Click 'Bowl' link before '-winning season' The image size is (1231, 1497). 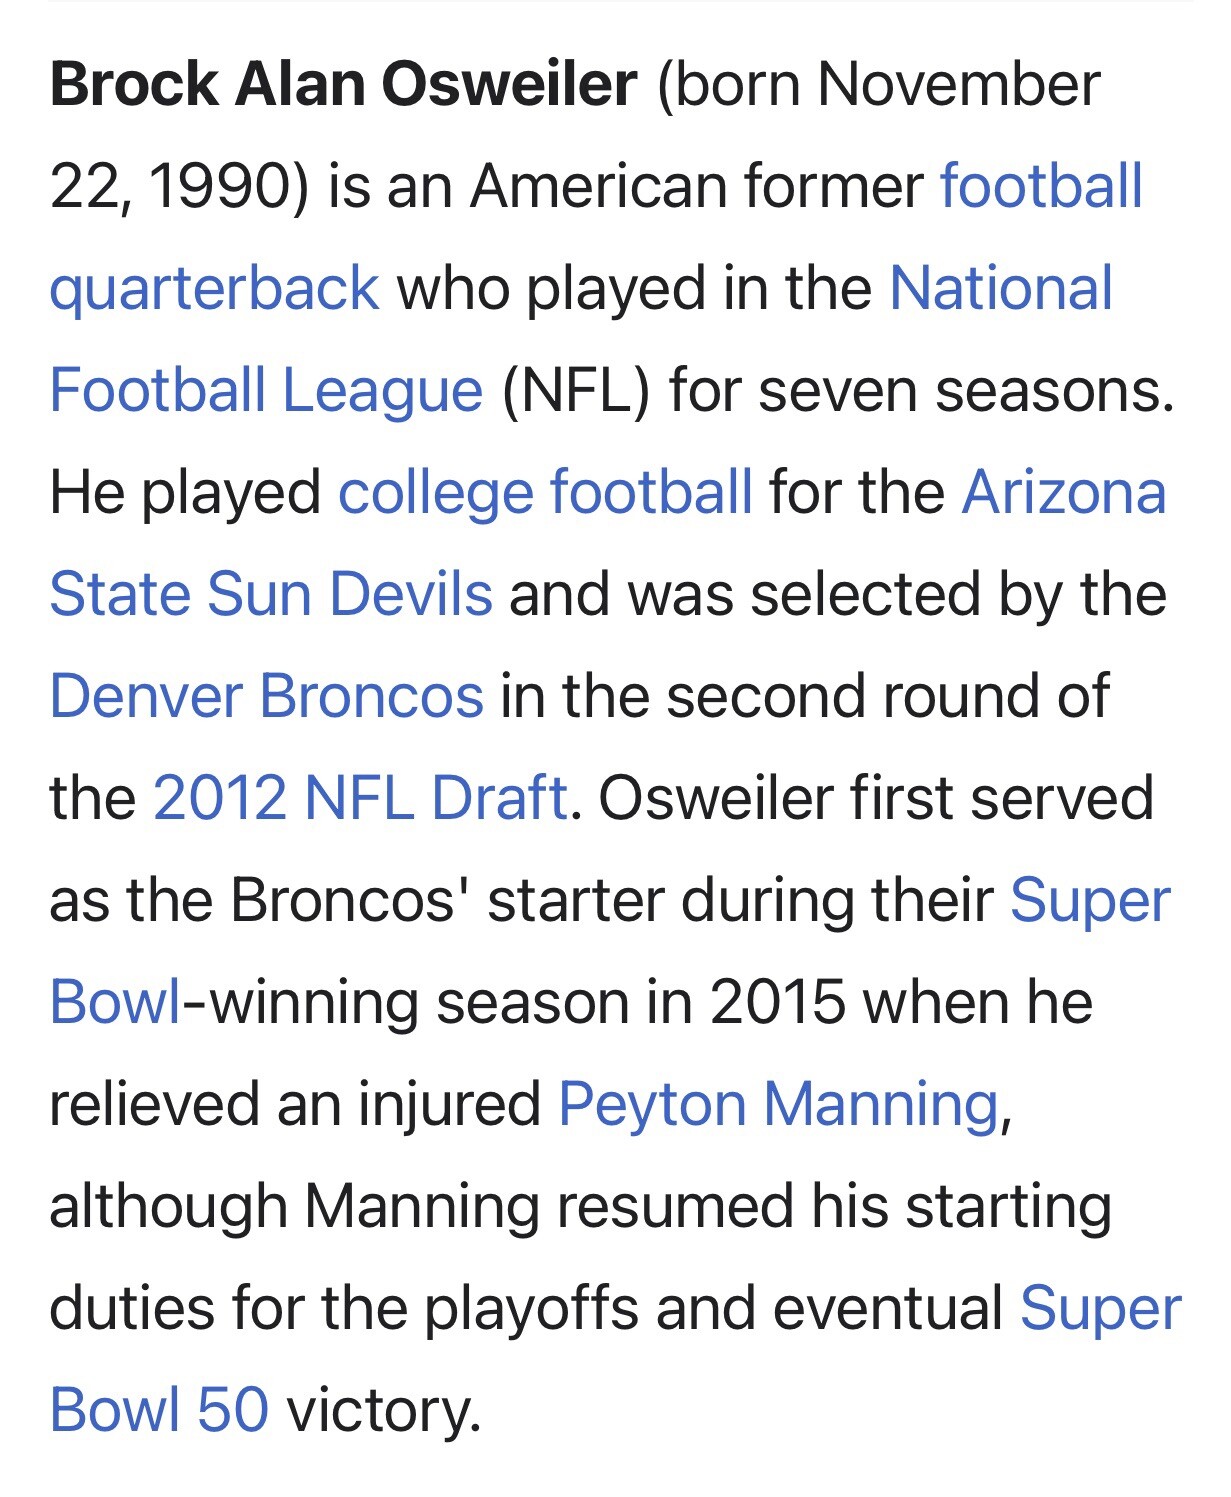coord(115,1002)
